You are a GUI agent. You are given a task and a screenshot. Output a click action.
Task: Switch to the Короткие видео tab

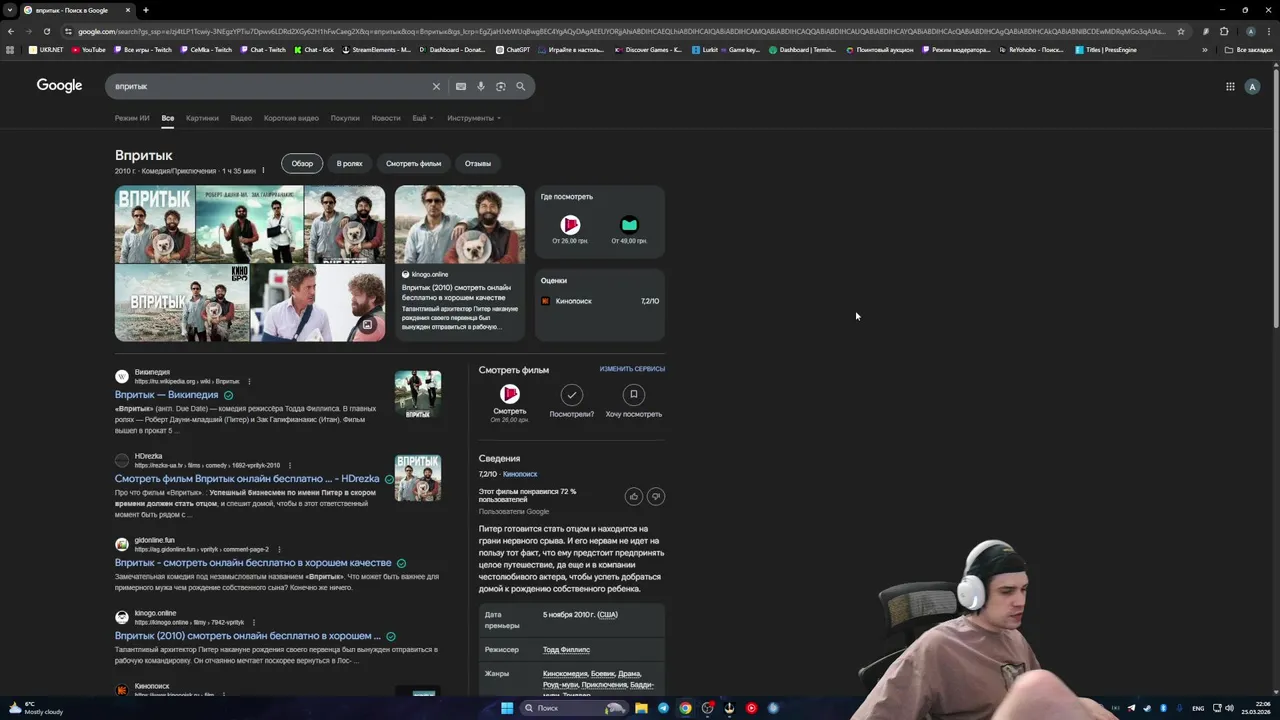coord(291,118)
